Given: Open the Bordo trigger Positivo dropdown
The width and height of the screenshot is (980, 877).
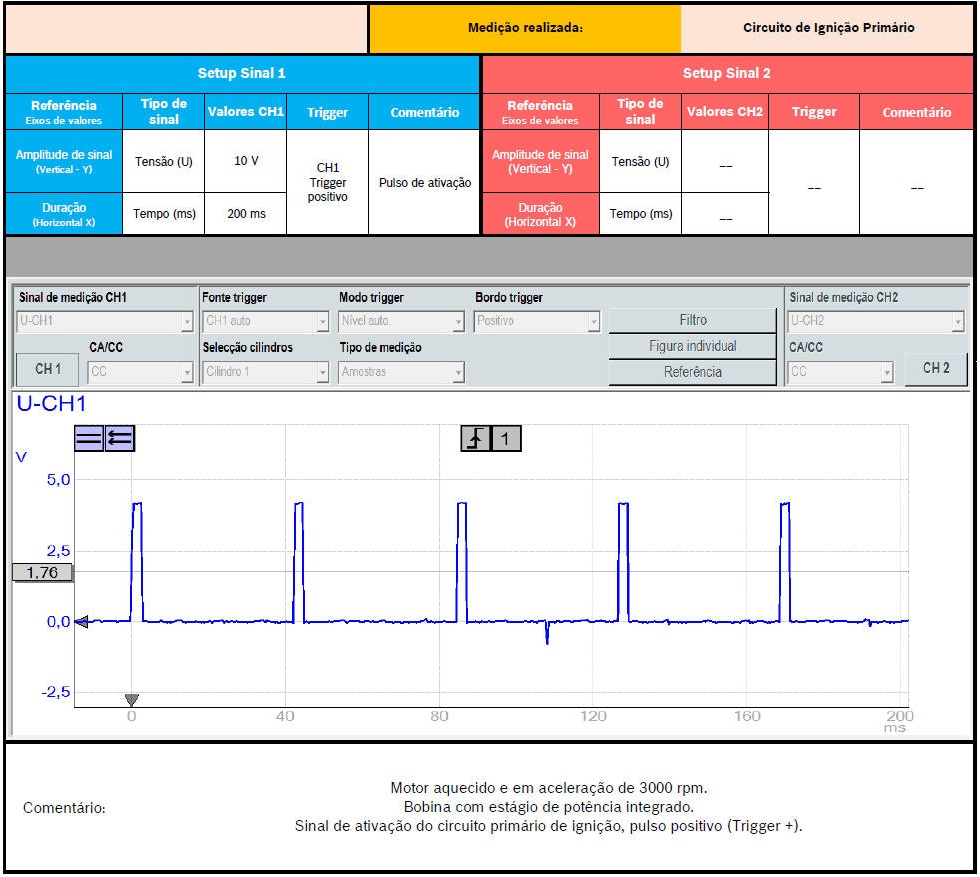Looking at the screenshot, I should (538, 321).
